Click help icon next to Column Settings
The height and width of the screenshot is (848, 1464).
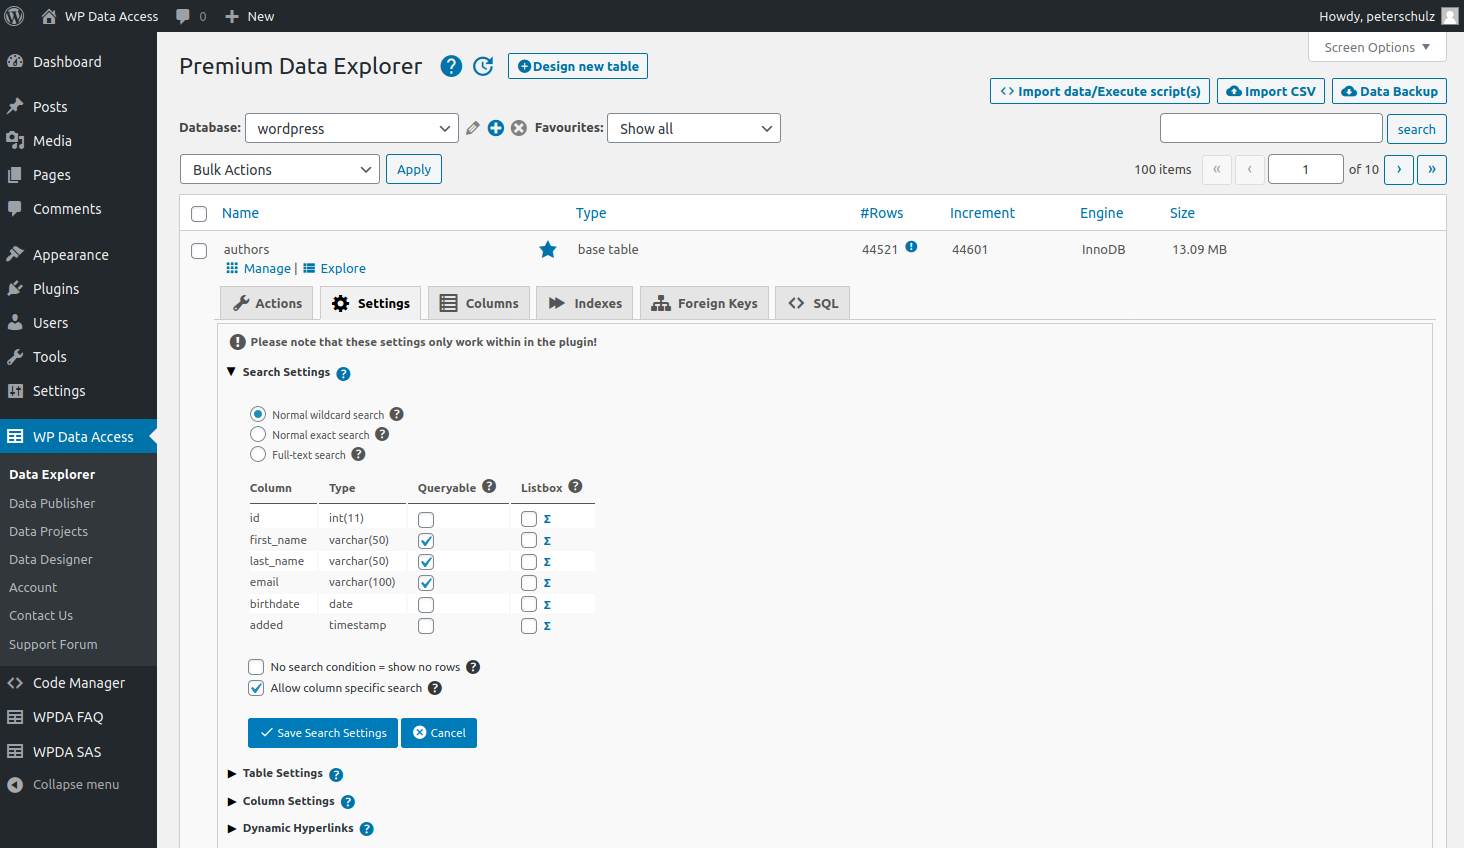pyautogui.click(x=348, y=802)
